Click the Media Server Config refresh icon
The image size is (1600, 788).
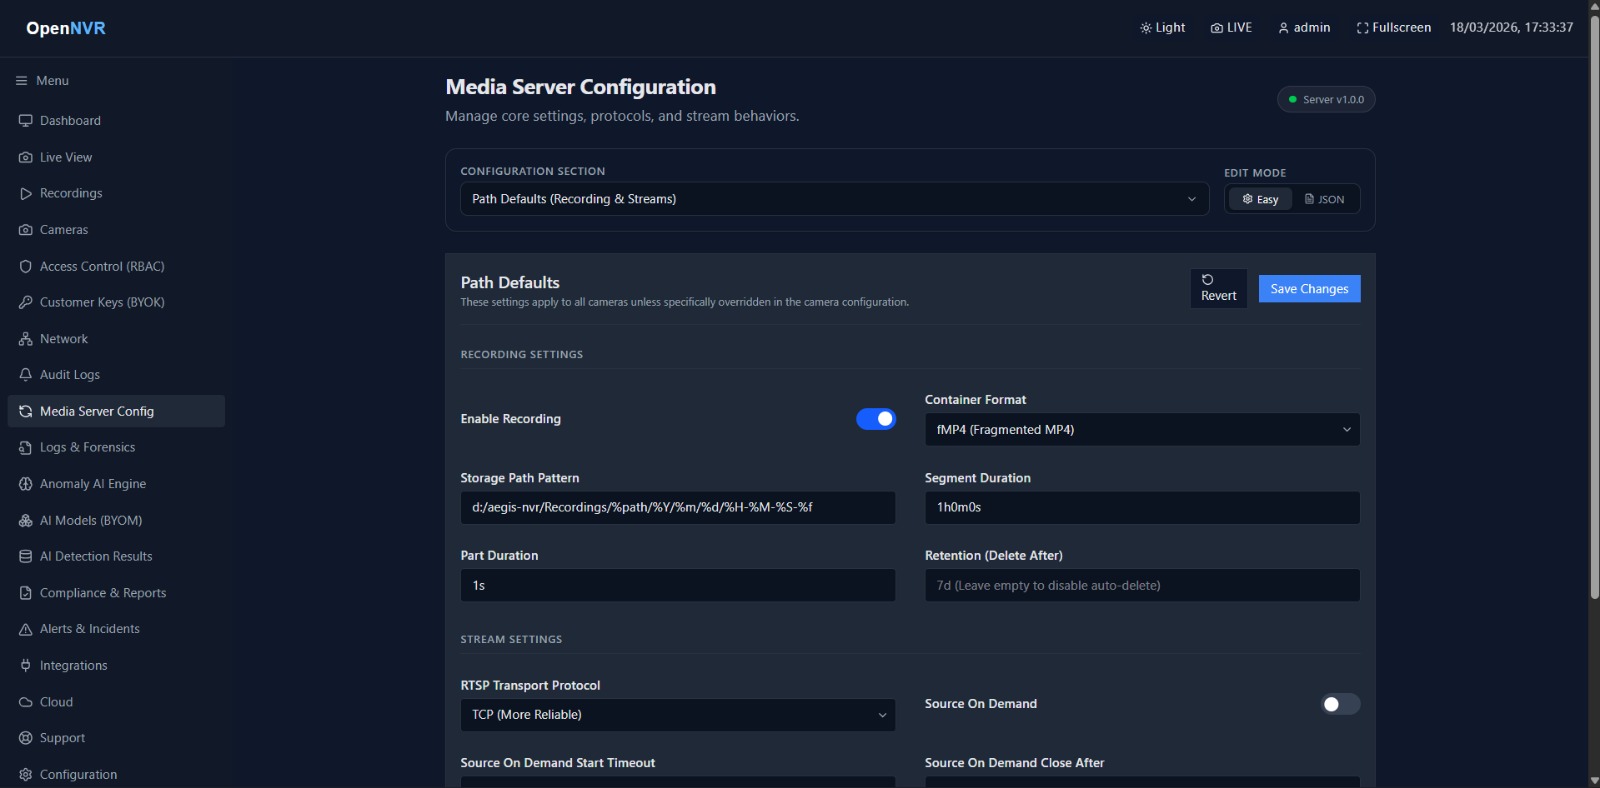26,412
